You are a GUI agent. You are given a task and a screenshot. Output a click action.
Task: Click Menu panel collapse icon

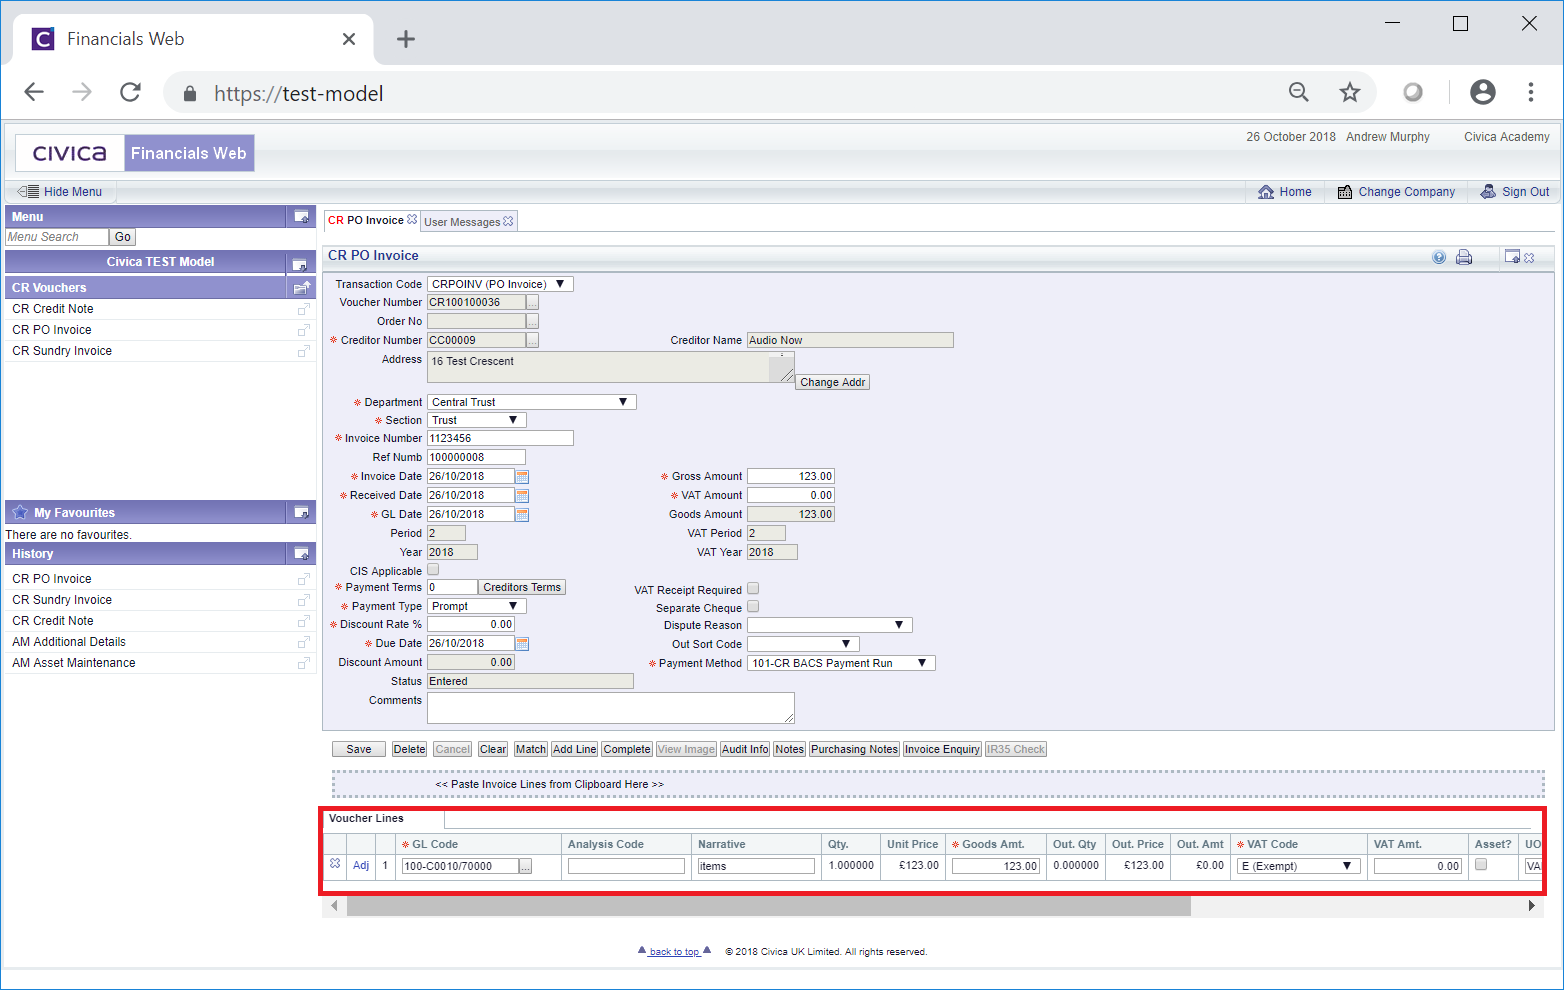pos(300,217)
